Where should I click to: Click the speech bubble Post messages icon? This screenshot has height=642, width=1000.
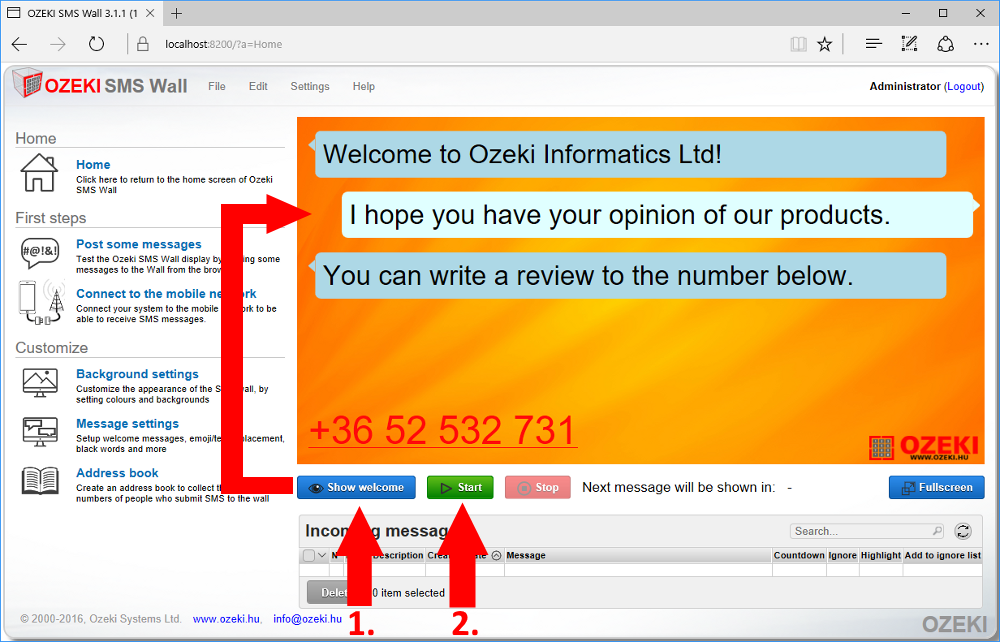(40, 253)
